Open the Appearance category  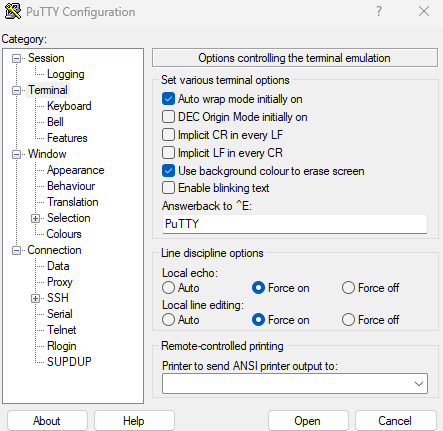tap(76, 170)
